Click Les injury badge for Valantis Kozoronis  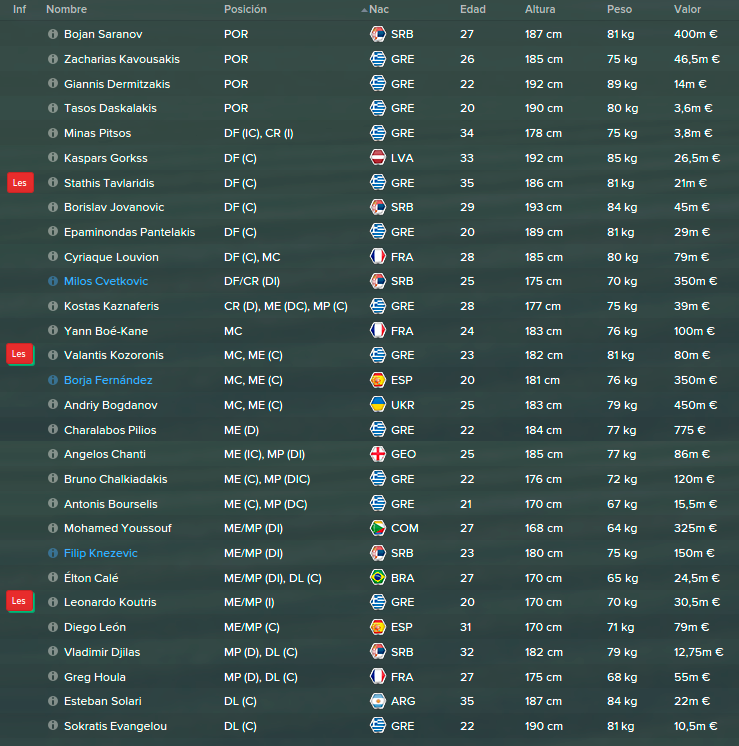click(x=20, y=354)
